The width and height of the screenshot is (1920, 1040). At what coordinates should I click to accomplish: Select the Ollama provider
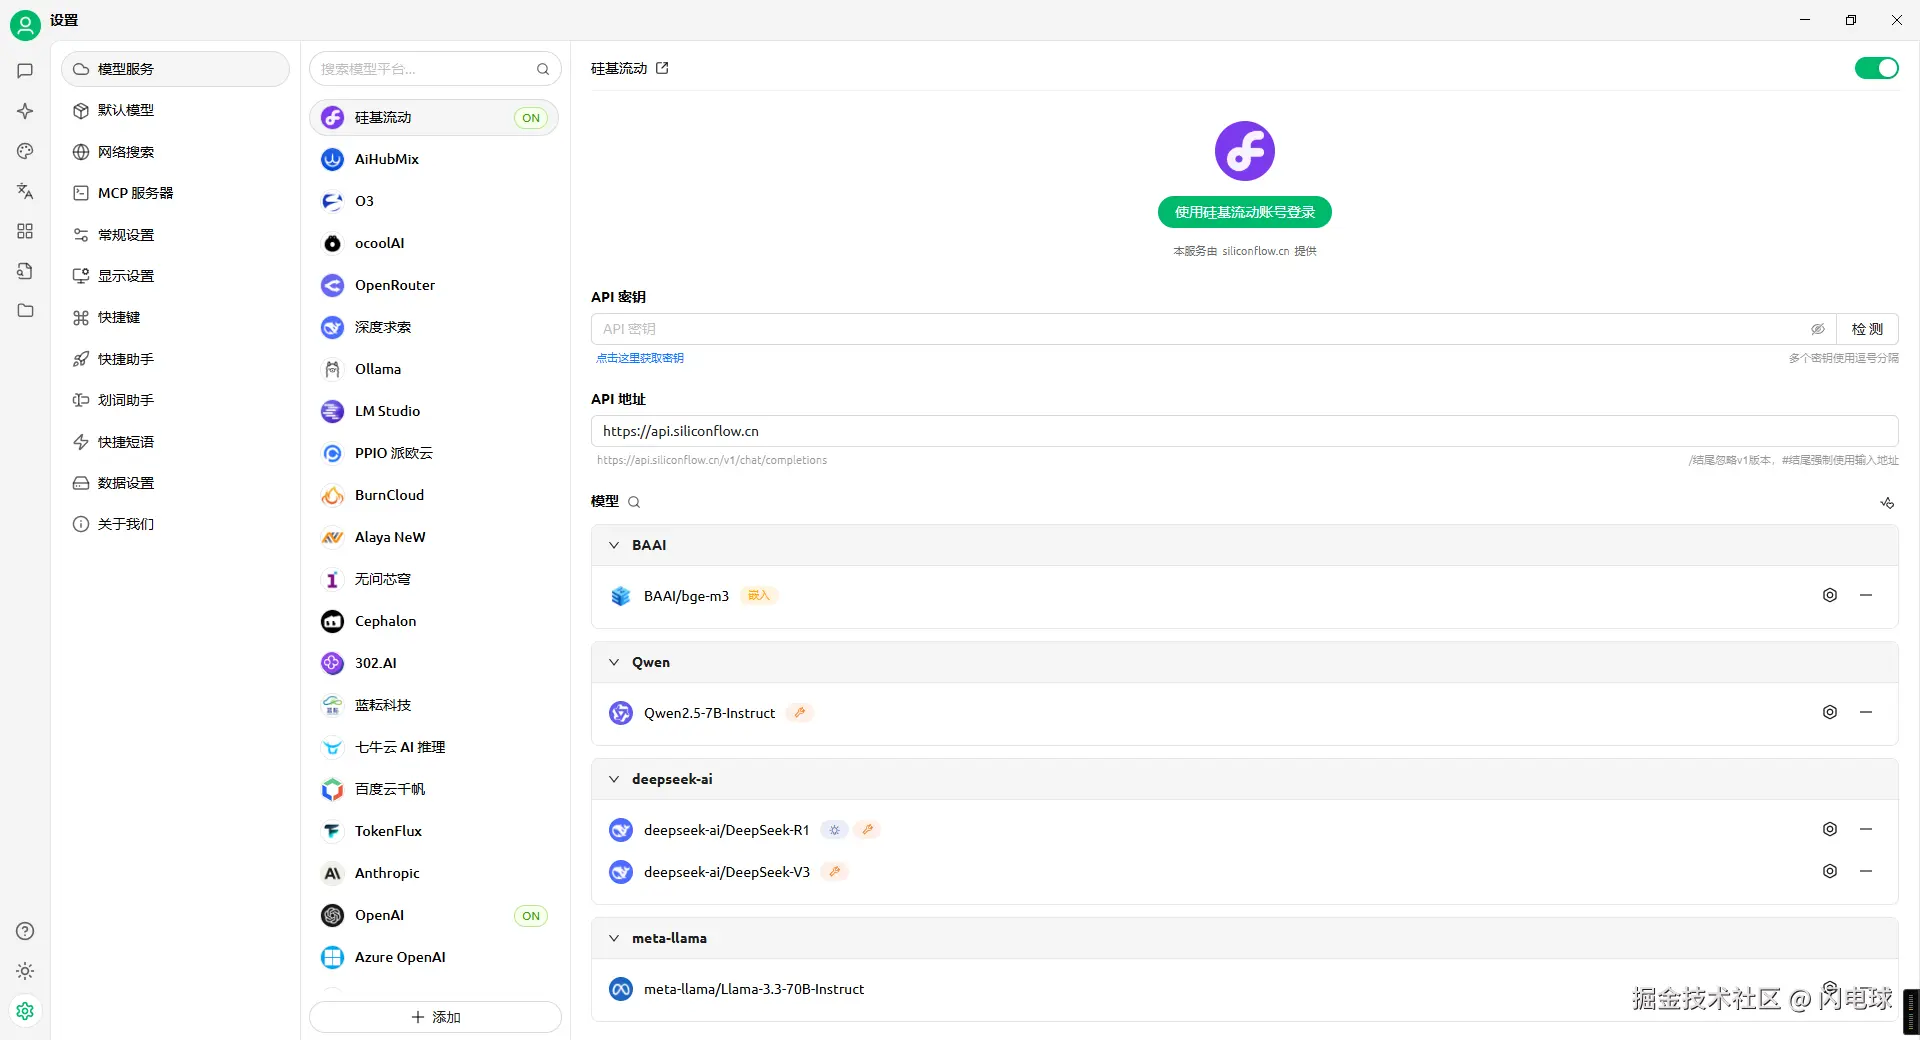coord(434,369)
